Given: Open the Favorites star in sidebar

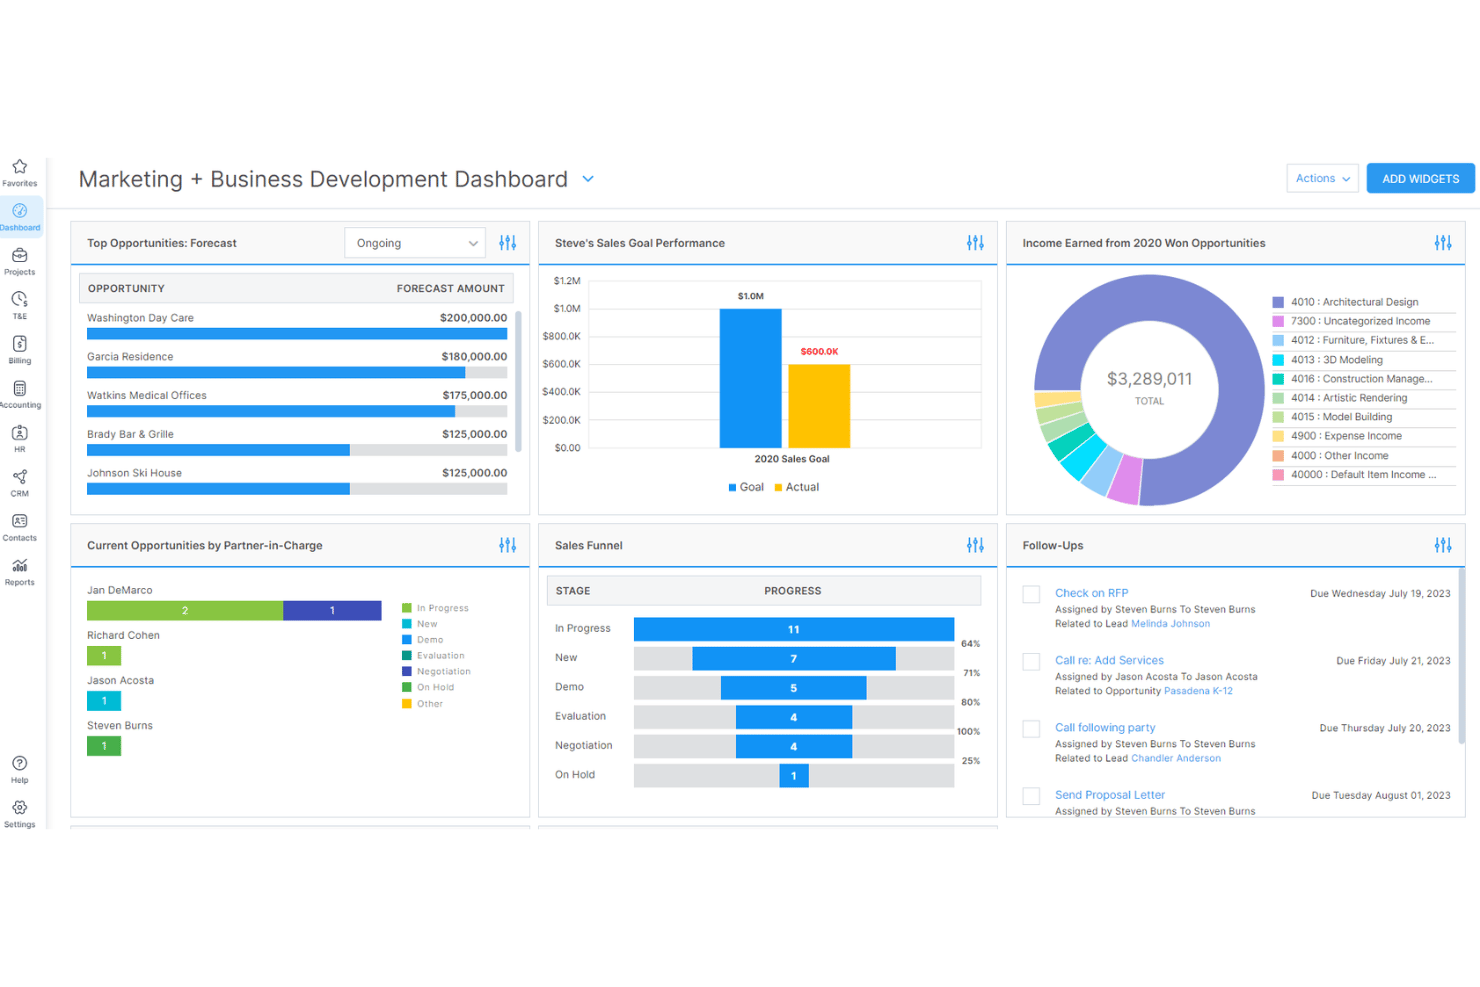Looking at the screenshot, I should coord(20,172).
